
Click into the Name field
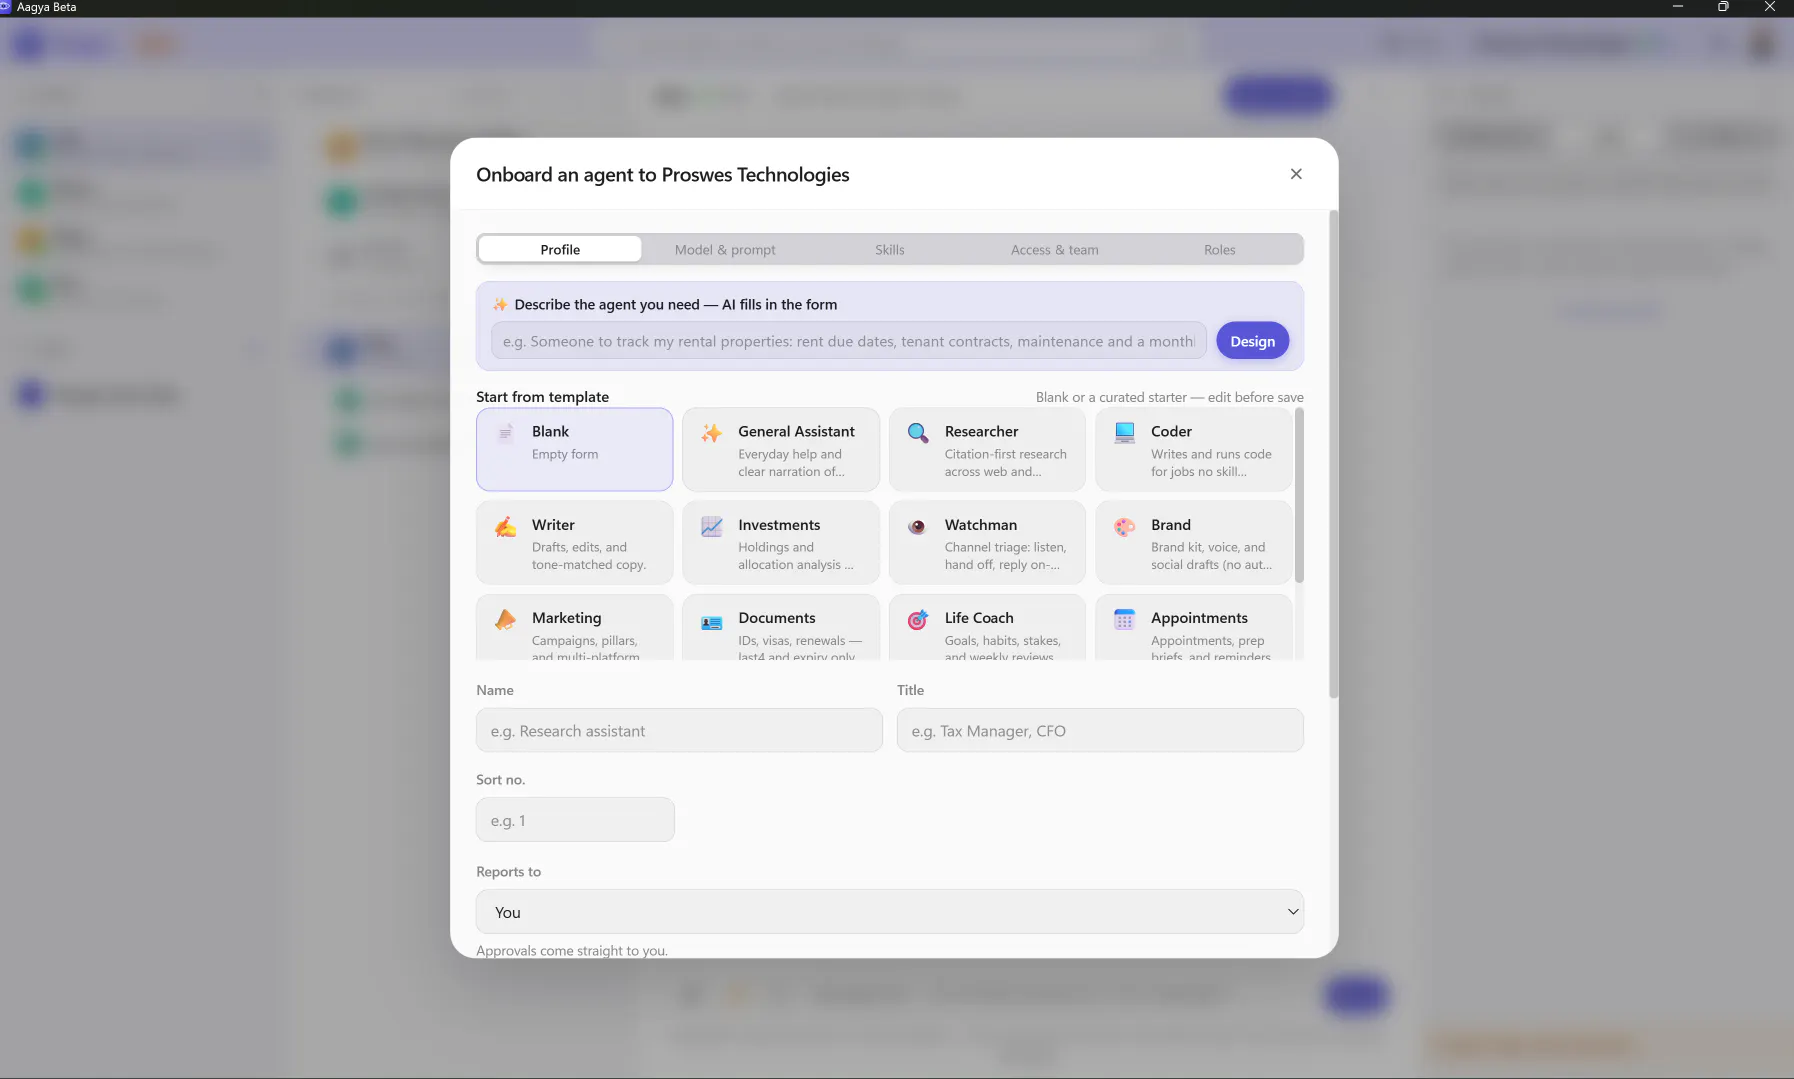pyautogui.click(x=679, y=731)
